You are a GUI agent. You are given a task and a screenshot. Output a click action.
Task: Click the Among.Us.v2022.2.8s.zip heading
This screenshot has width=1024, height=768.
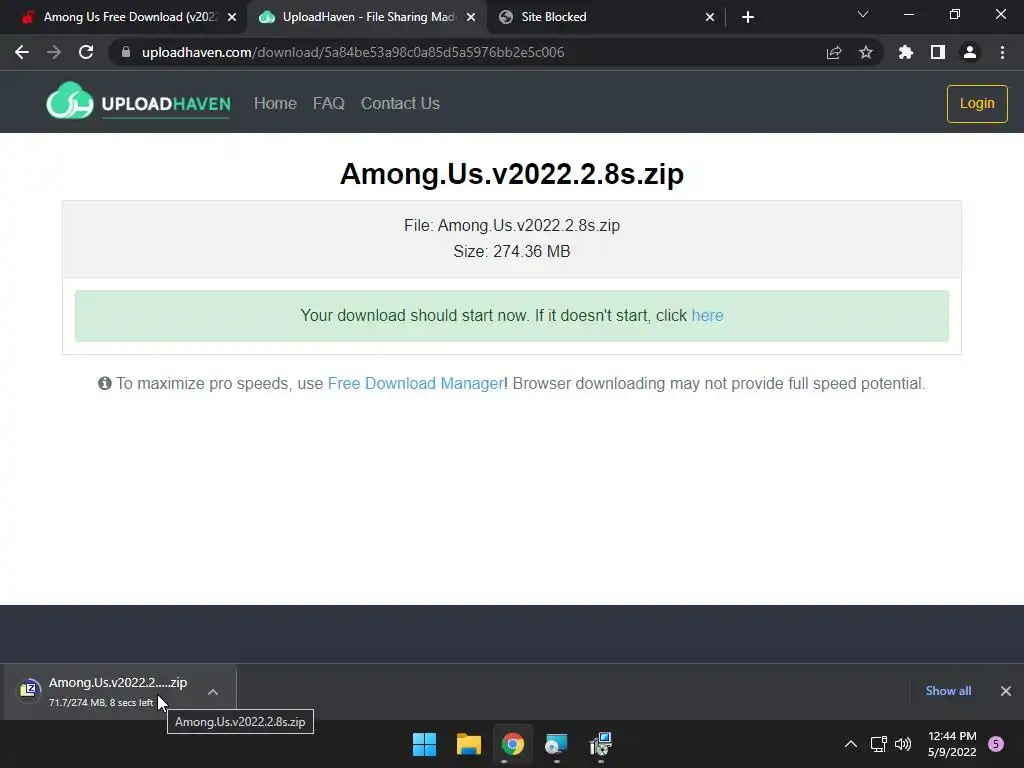512,174
